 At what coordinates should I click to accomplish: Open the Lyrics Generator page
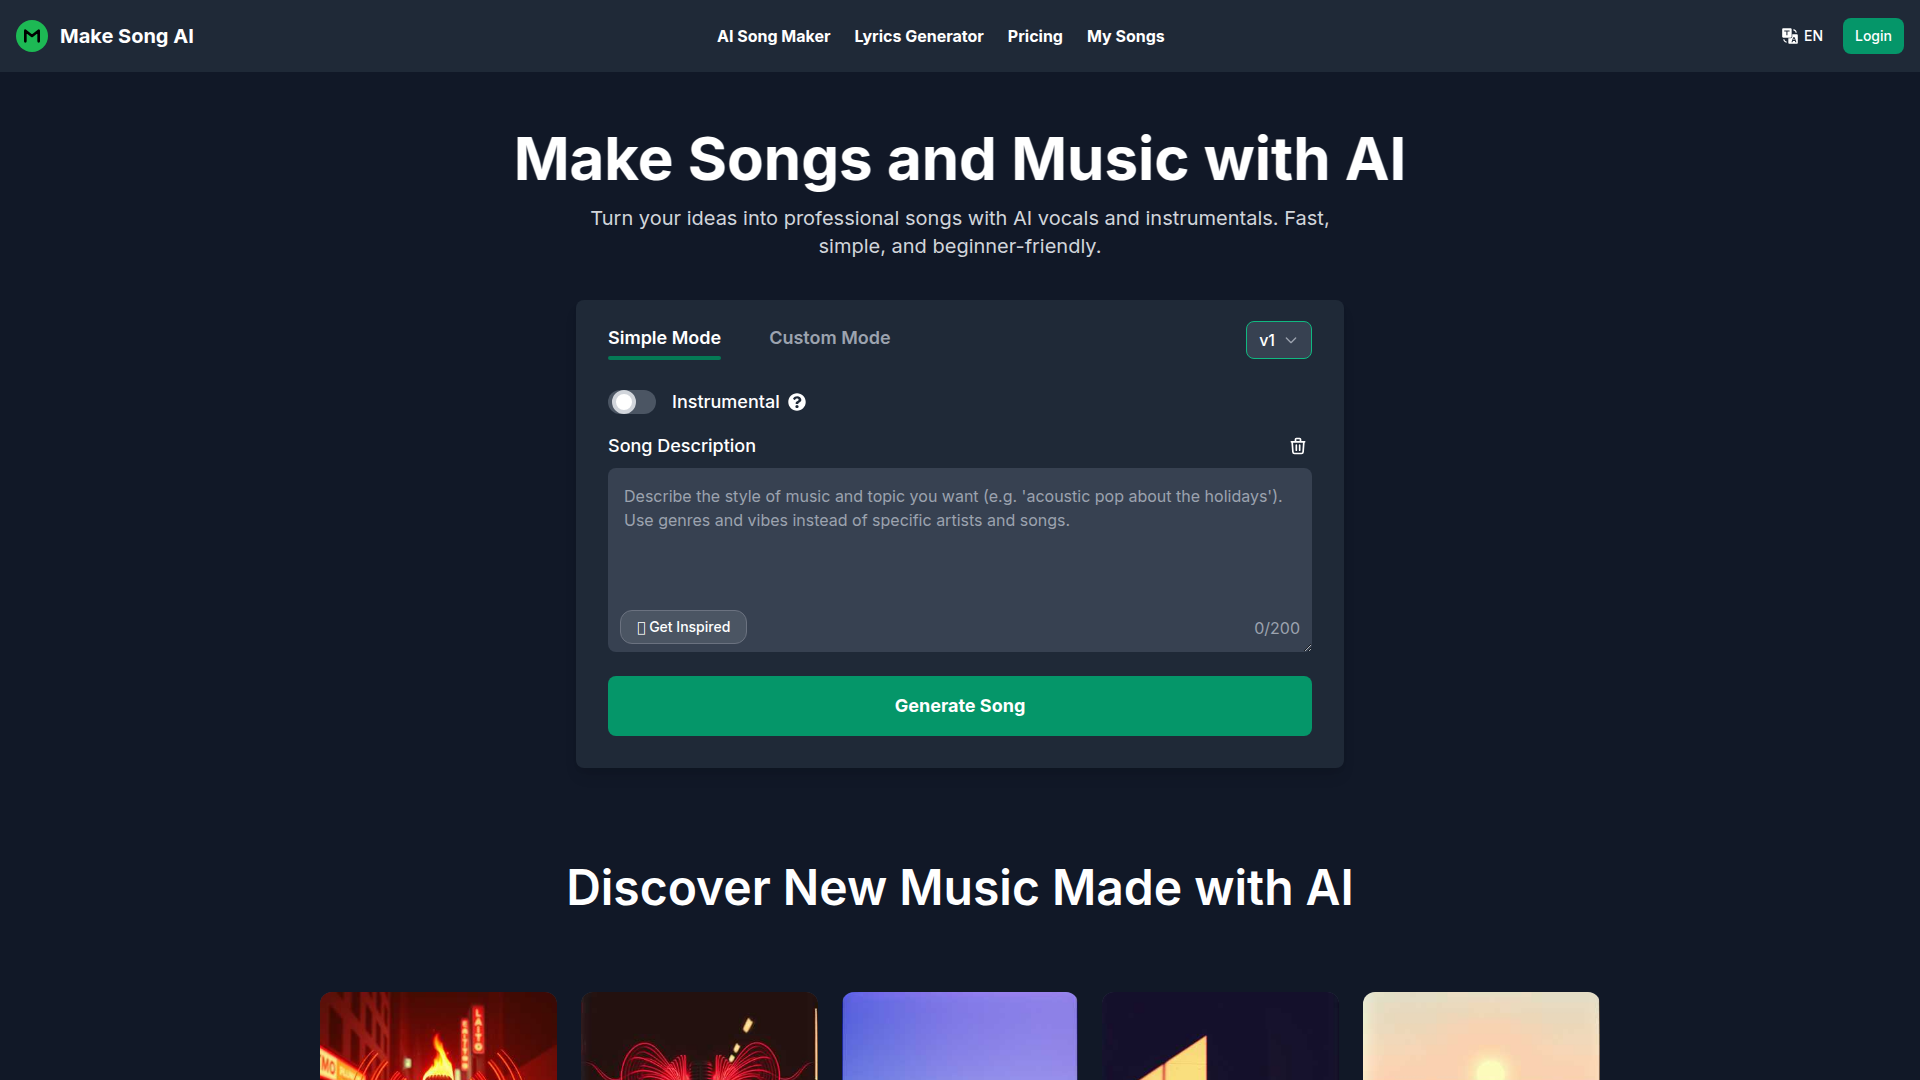[918, 36]
